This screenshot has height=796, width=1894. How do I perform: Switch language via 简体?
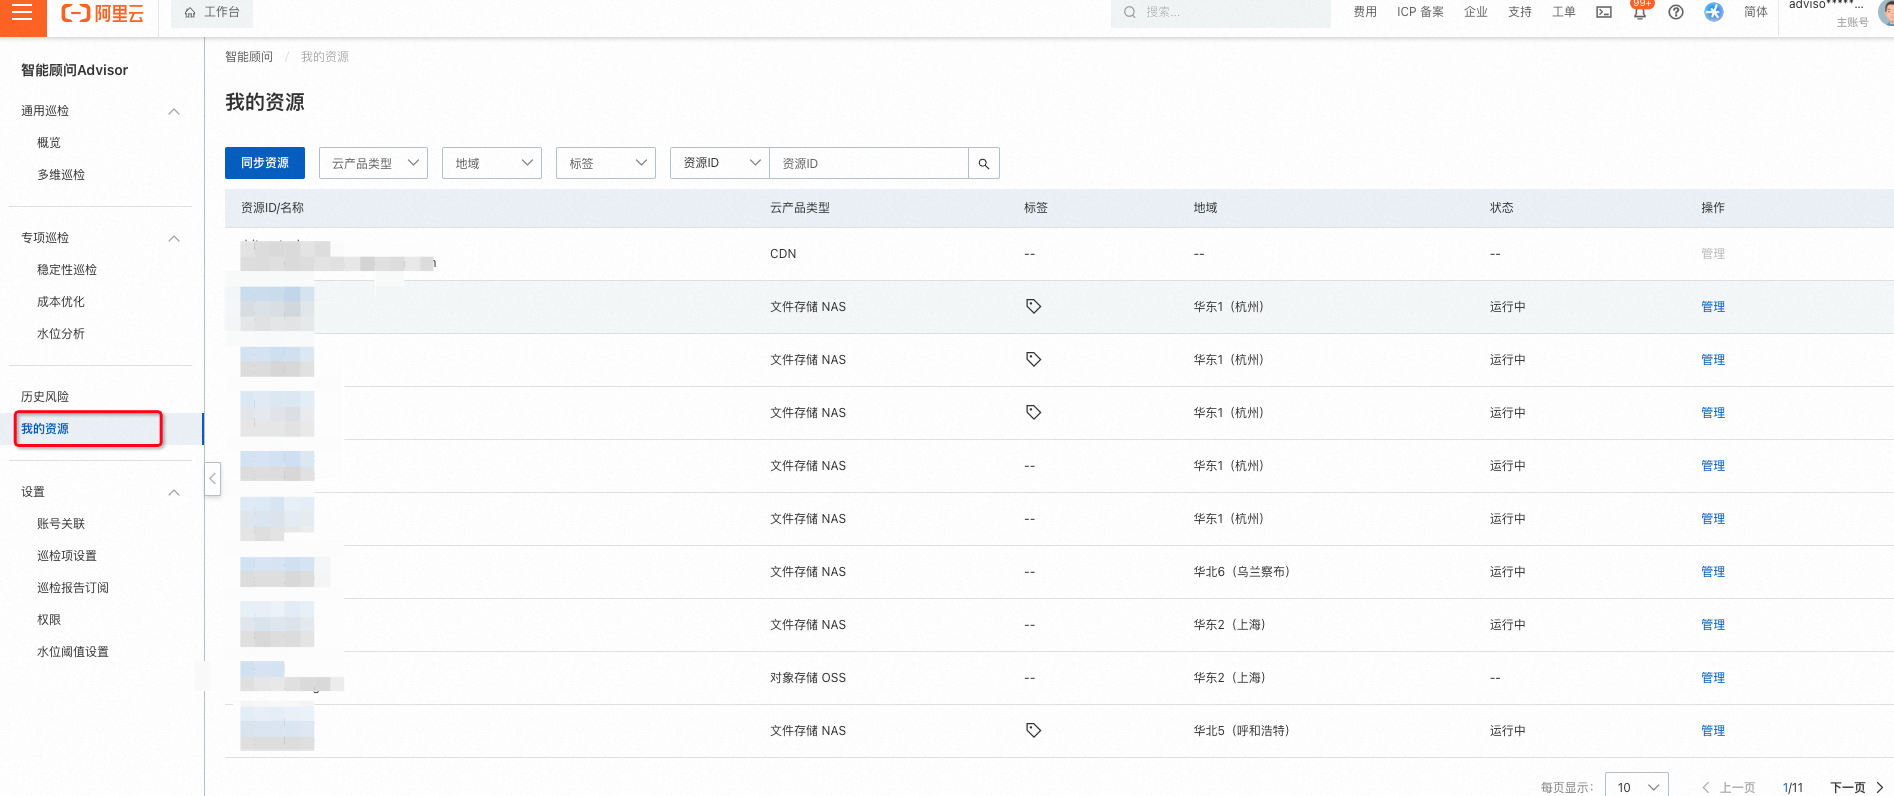[1756, 12]
